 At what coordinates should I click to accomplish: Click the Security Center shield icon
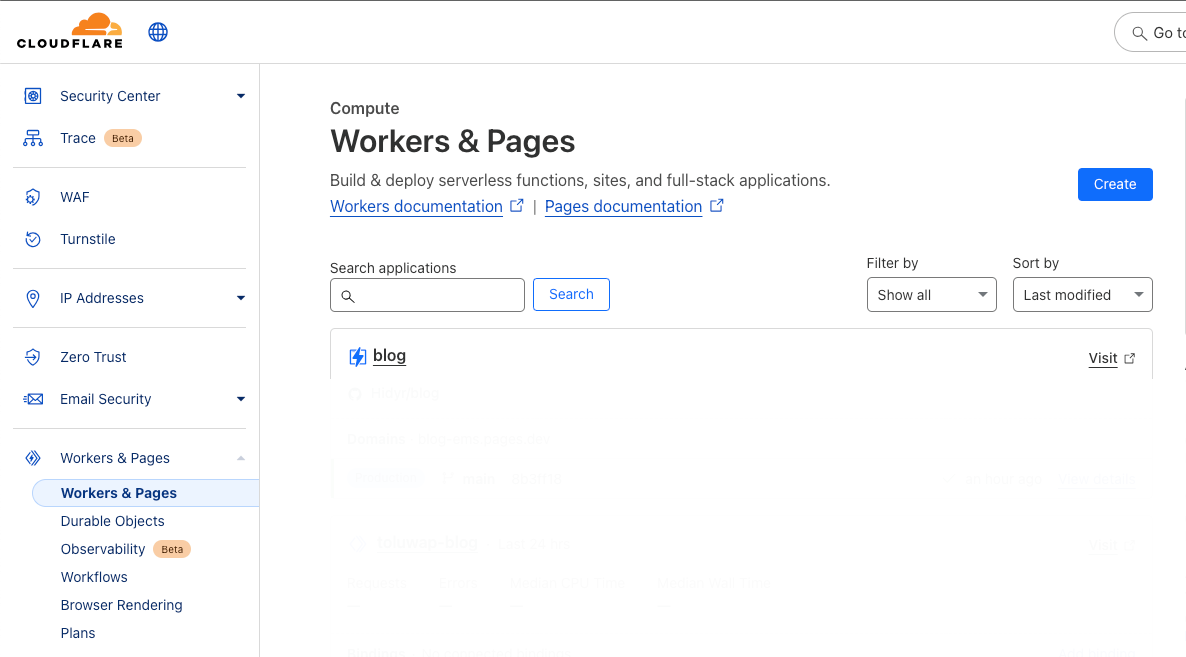pyautogui.click(x=32, y=95)
